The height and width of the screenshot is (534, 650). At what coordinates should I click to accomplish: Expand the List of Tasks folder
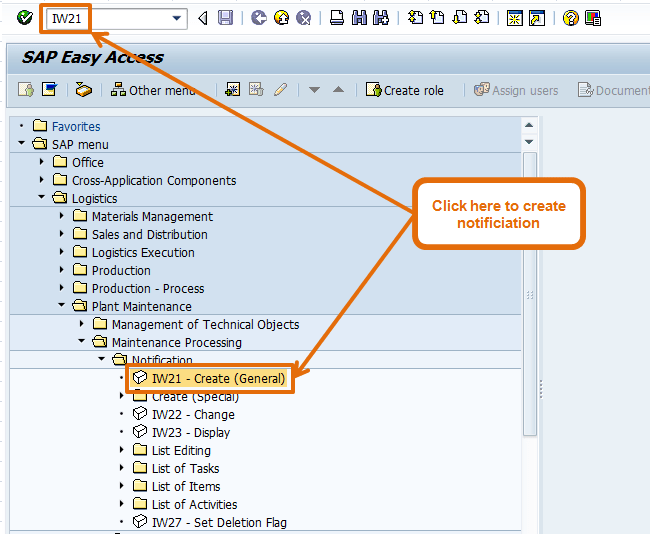tap(121, 468)
